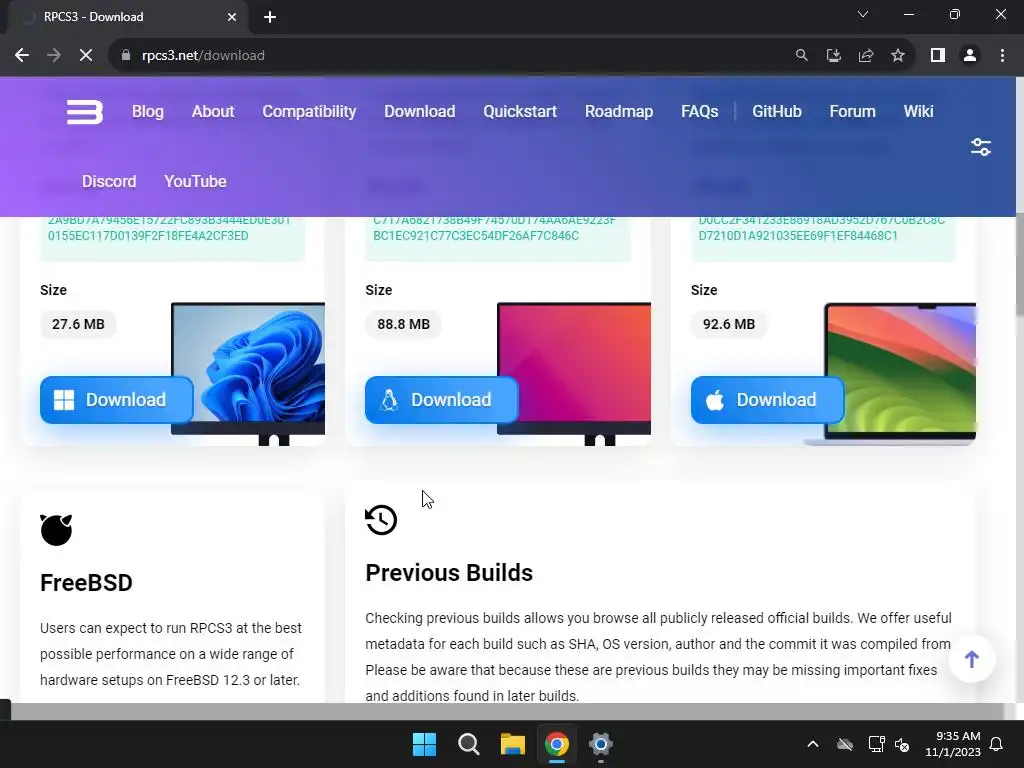This screenshot has height=768, width=1024.
Task: Click the forward navigation arrow
Action: 54,56
